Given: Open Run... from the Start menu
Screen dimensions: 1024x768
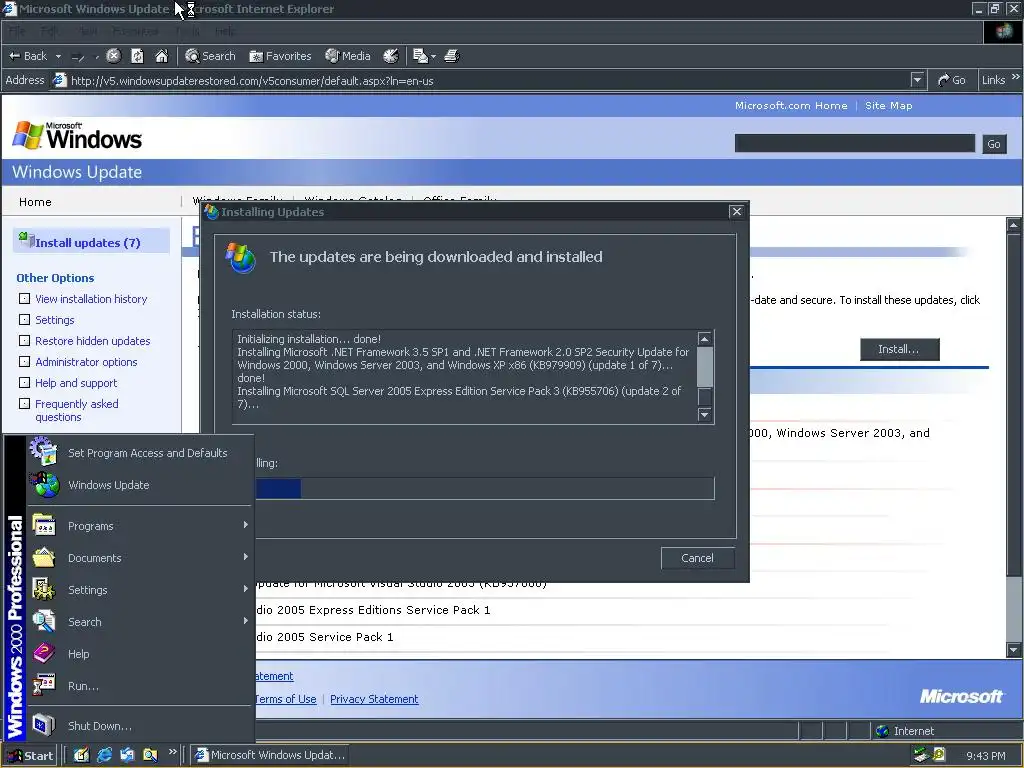Looking at the screenshot, I should (139, 686).
